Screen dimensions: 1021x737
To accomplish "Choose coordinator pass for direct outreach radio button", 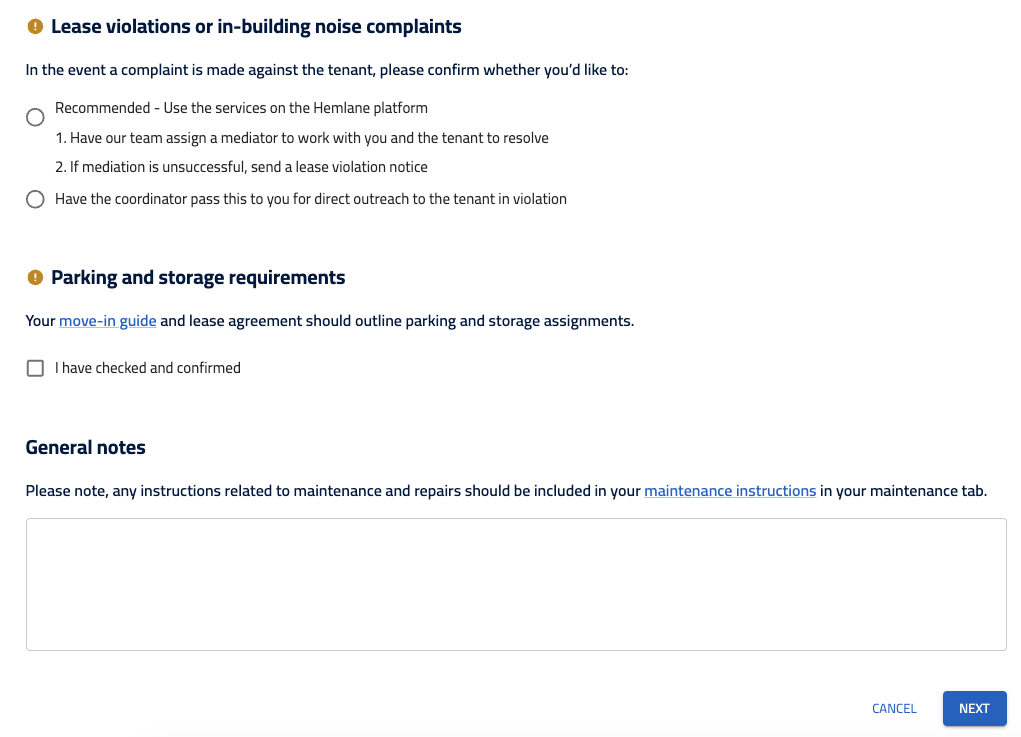I will click(35, 199).
